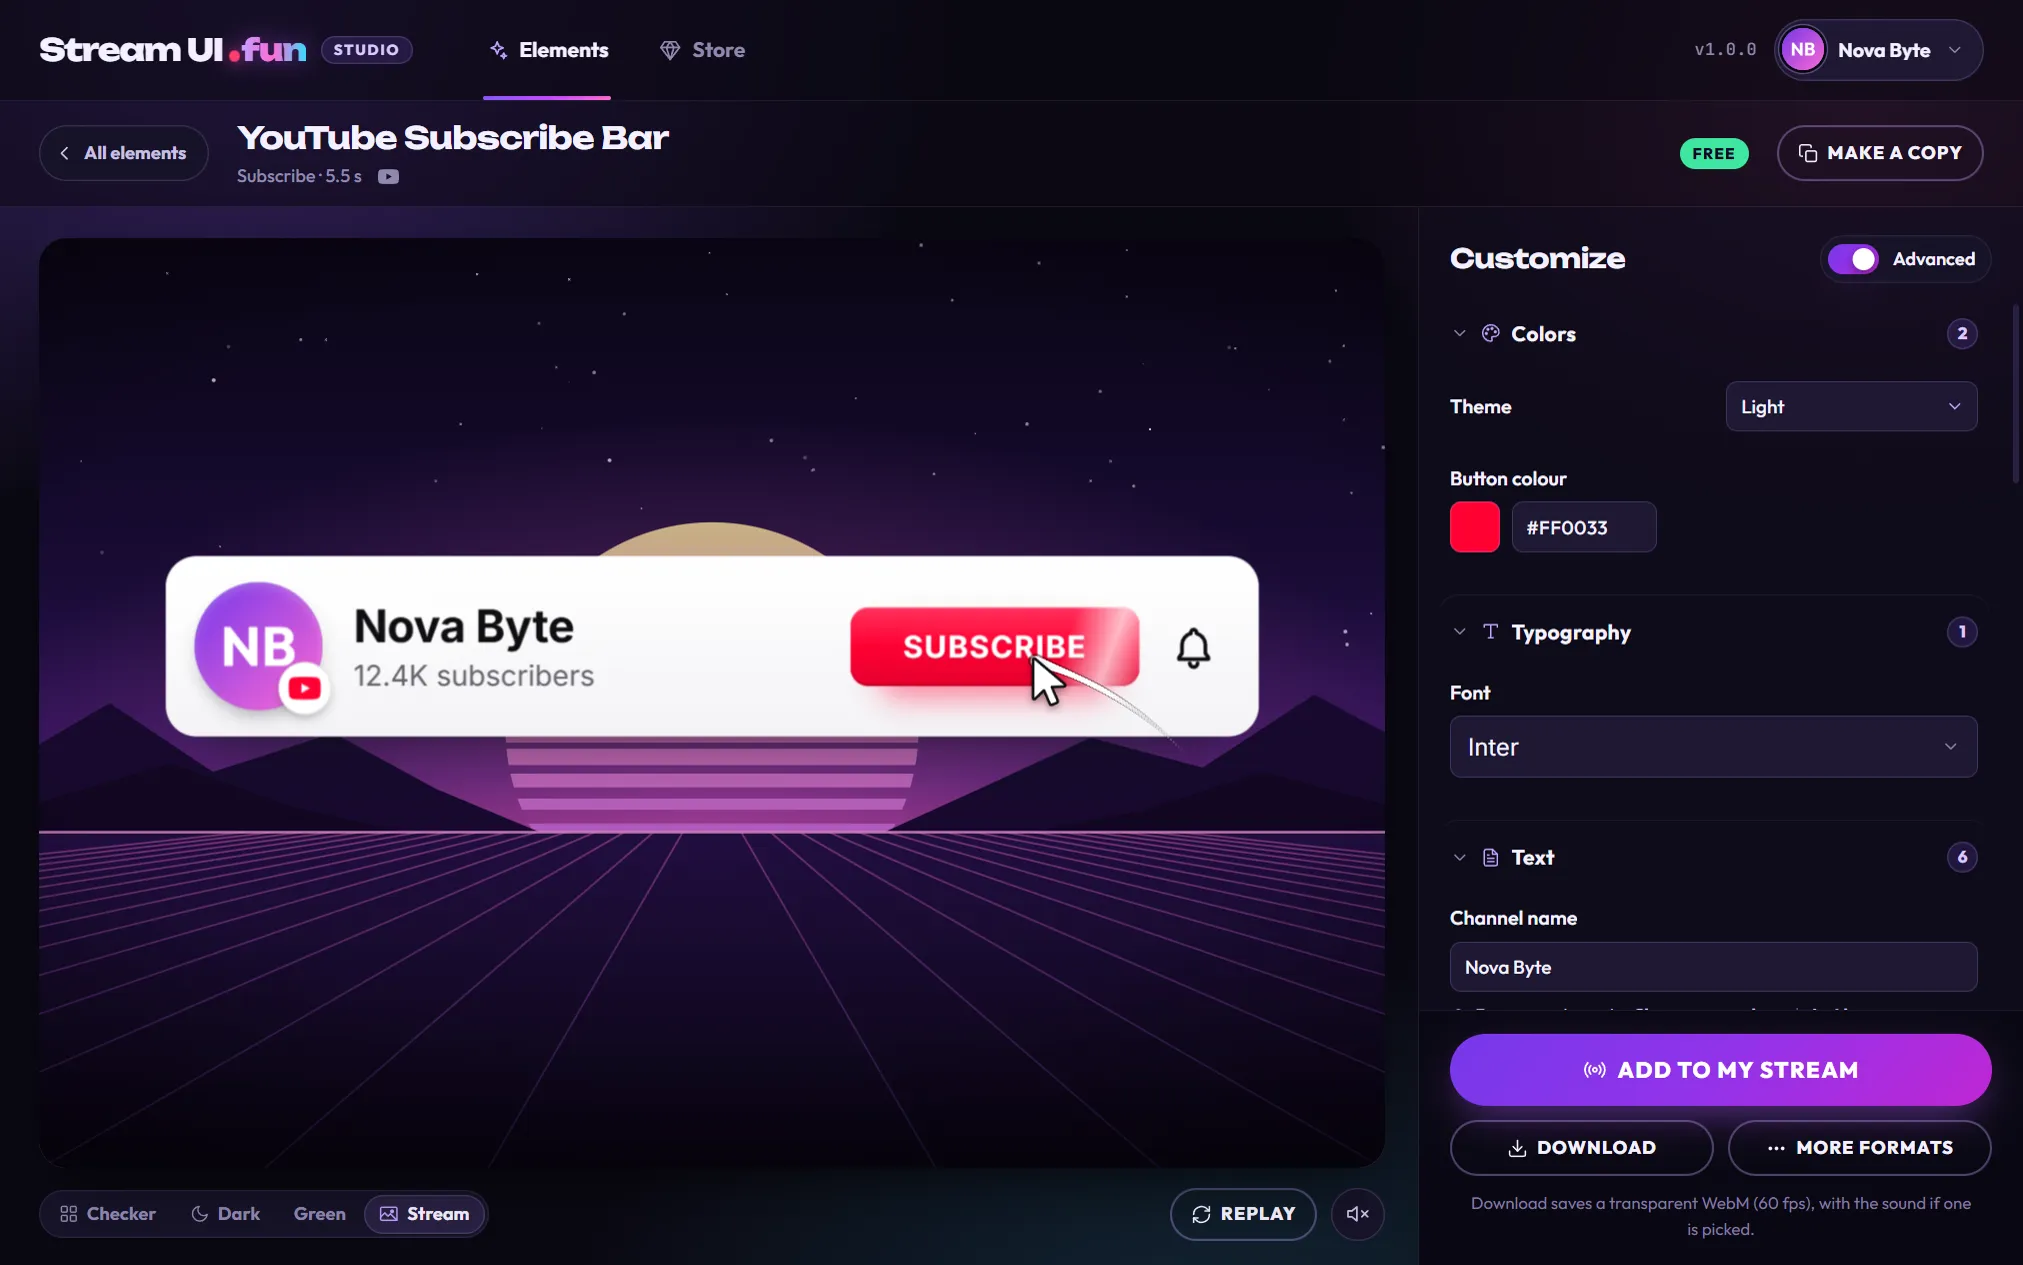The width and height of the screenshot is (2023, 1265).
Task: Open the Theme dropdown set to Light
Action: (1851, 406)
